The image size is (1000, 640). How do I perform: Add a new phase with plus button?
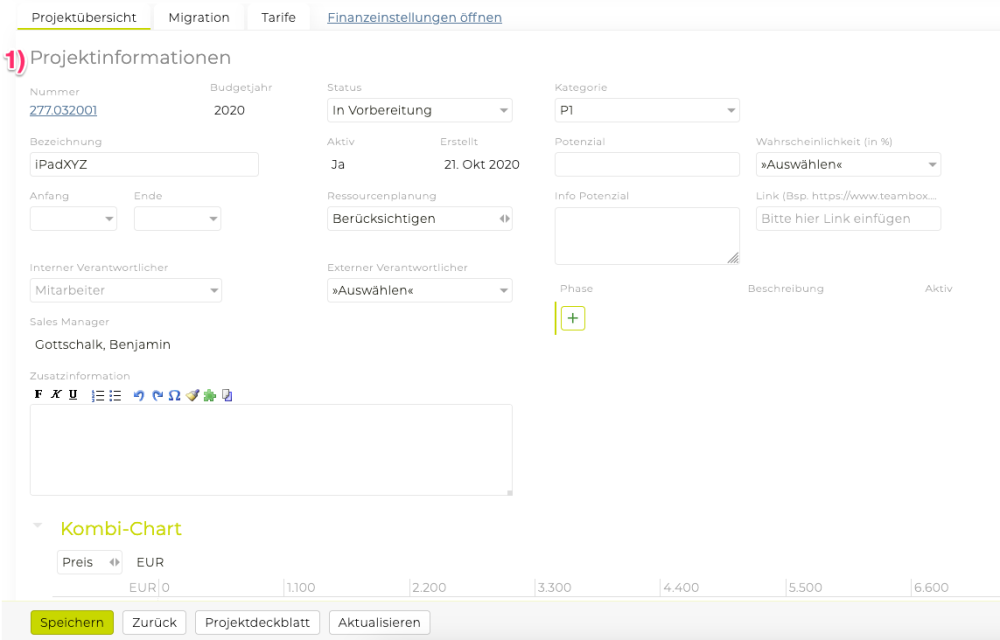click(572, 318)
